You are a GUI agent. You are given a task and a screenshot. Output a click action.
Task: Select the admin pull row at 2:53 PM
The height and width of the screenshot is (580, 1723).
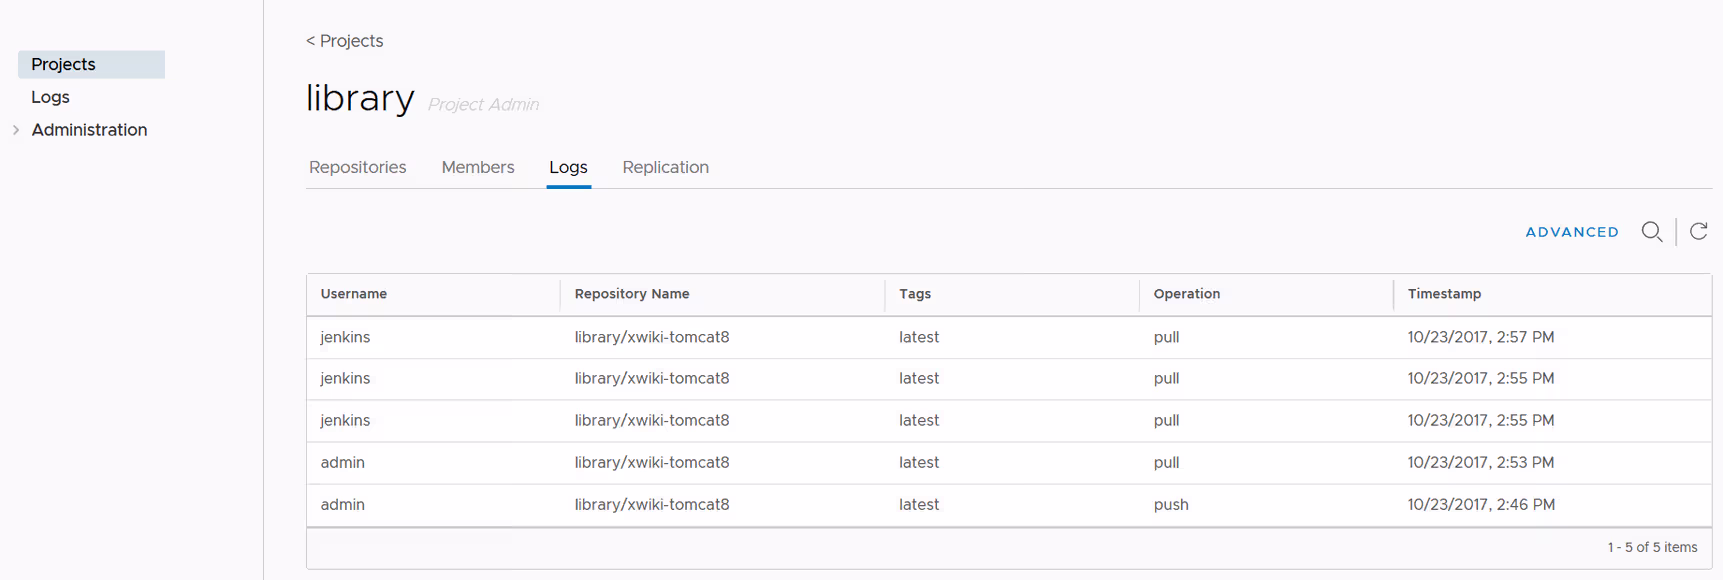(x=1008, y=463)
